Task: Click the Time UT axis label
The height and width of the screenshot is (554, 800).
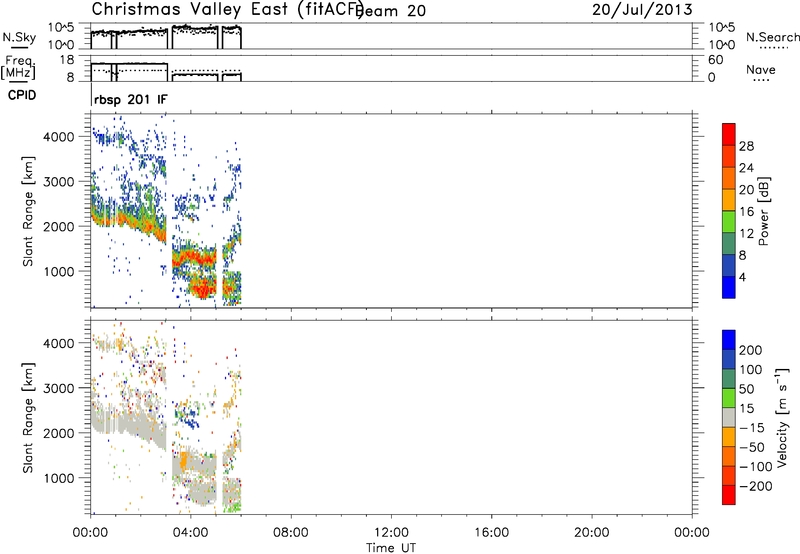Action: click(391, 547)
